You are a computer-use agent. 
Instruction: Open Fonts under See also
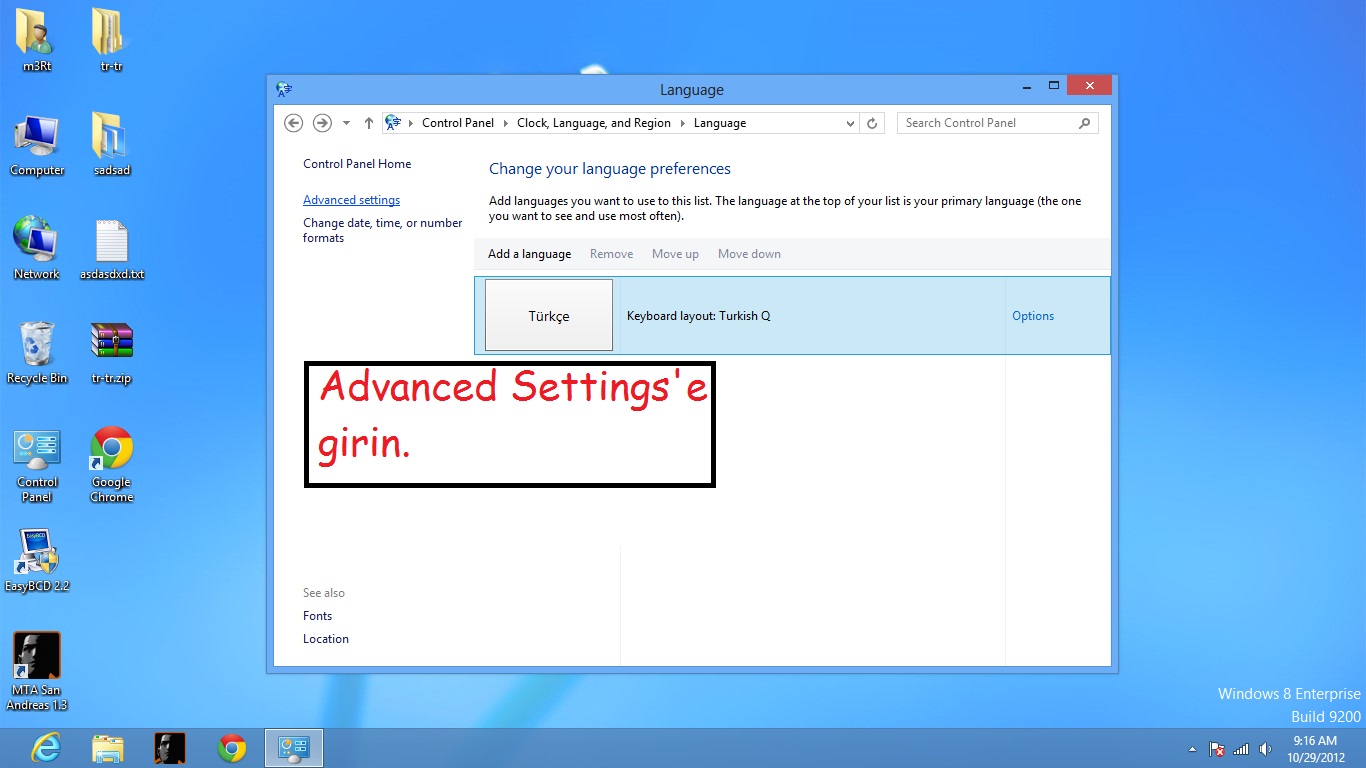(x=318, y=616)
